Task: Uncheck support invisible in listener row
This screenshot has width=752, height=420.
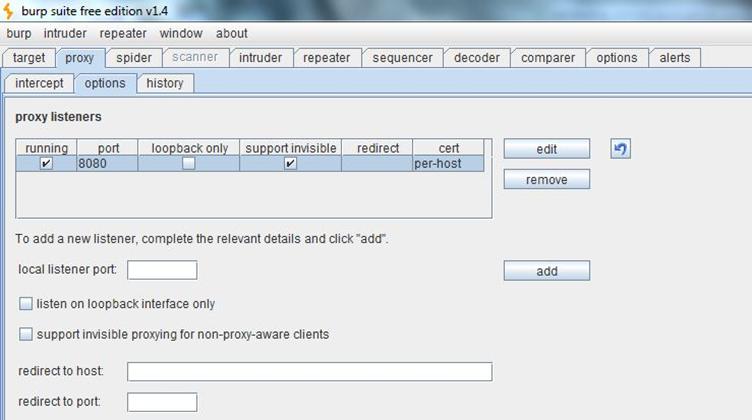Action: (x=290, y=163)
